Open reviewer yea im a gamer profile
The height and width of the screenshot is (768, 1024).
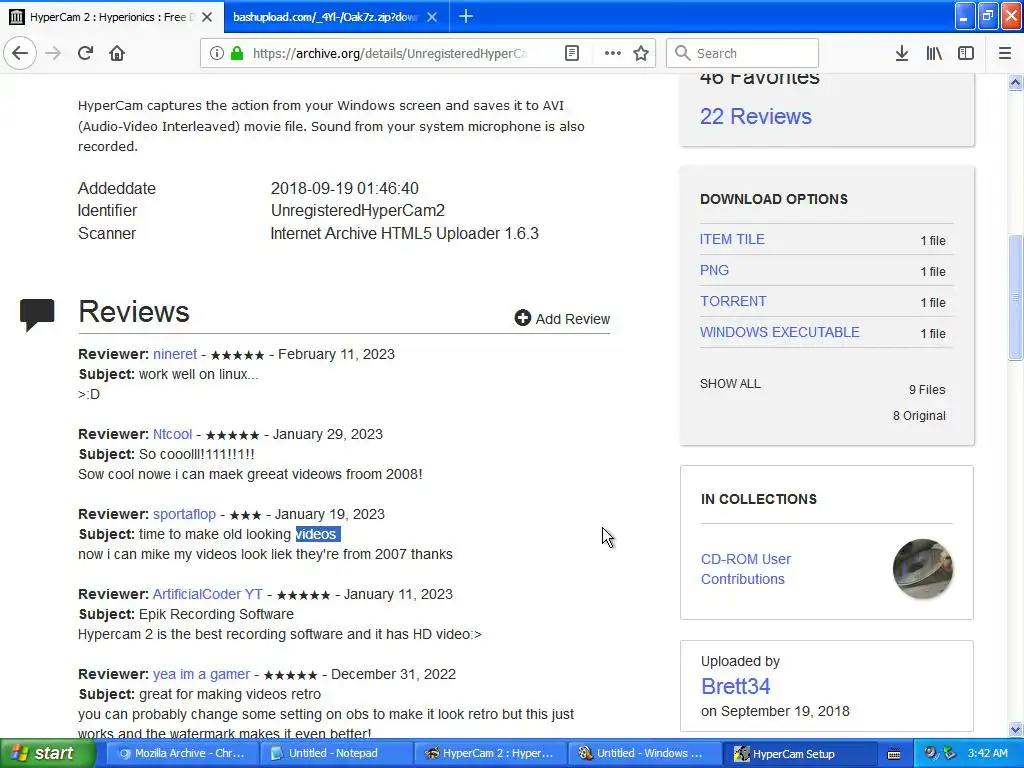[x=201, y=674]
